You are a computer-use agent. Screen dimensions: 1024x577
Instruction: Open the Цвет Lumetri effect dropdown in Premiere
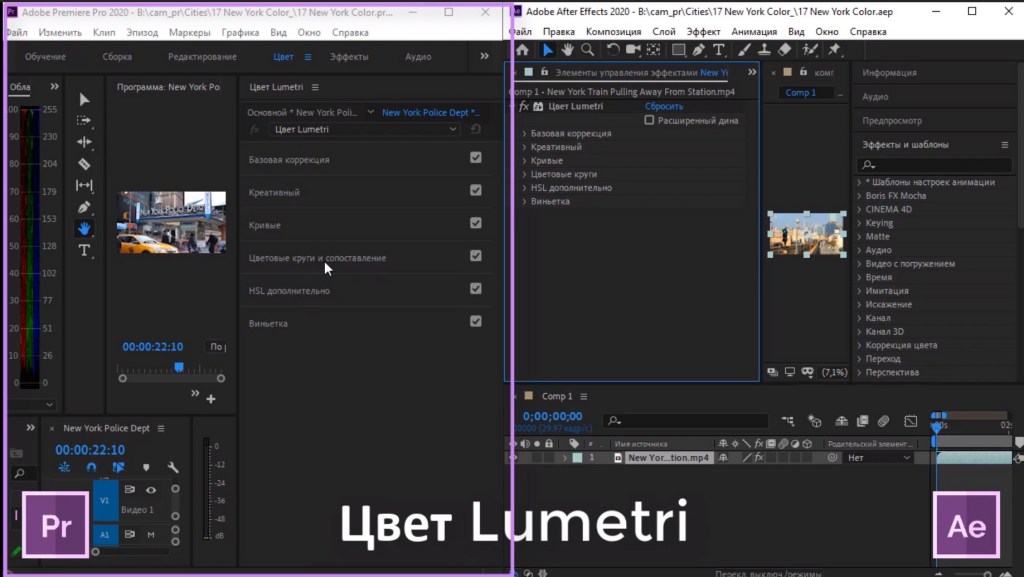tap(365, 129)
